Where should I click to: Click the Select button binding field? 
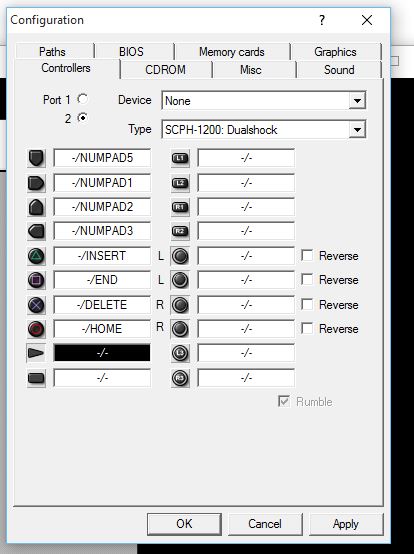coord(102,378)
